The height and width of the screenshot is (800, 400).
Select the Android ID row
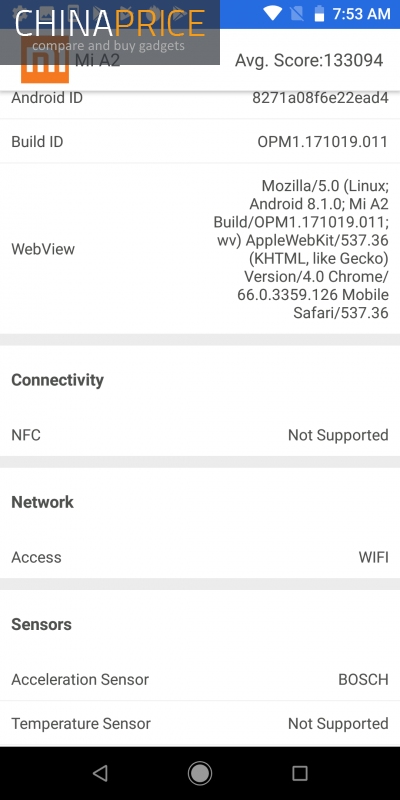point(200,97)
